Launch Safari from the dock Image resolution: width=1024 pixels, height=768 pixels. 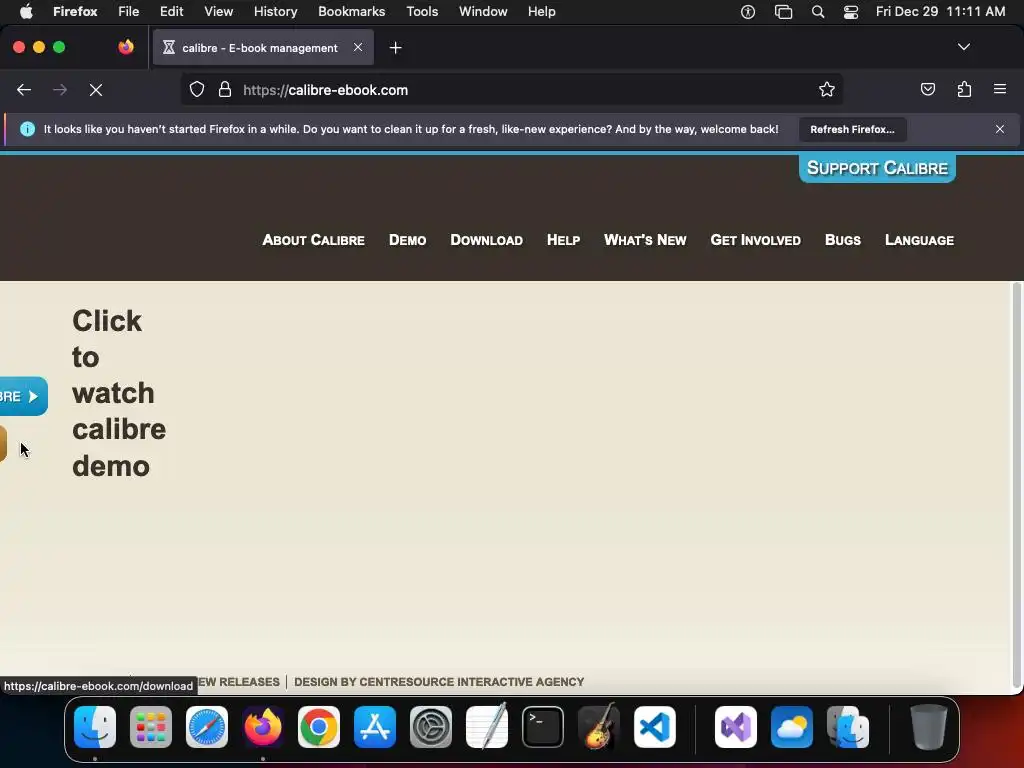tap(207, 727)
